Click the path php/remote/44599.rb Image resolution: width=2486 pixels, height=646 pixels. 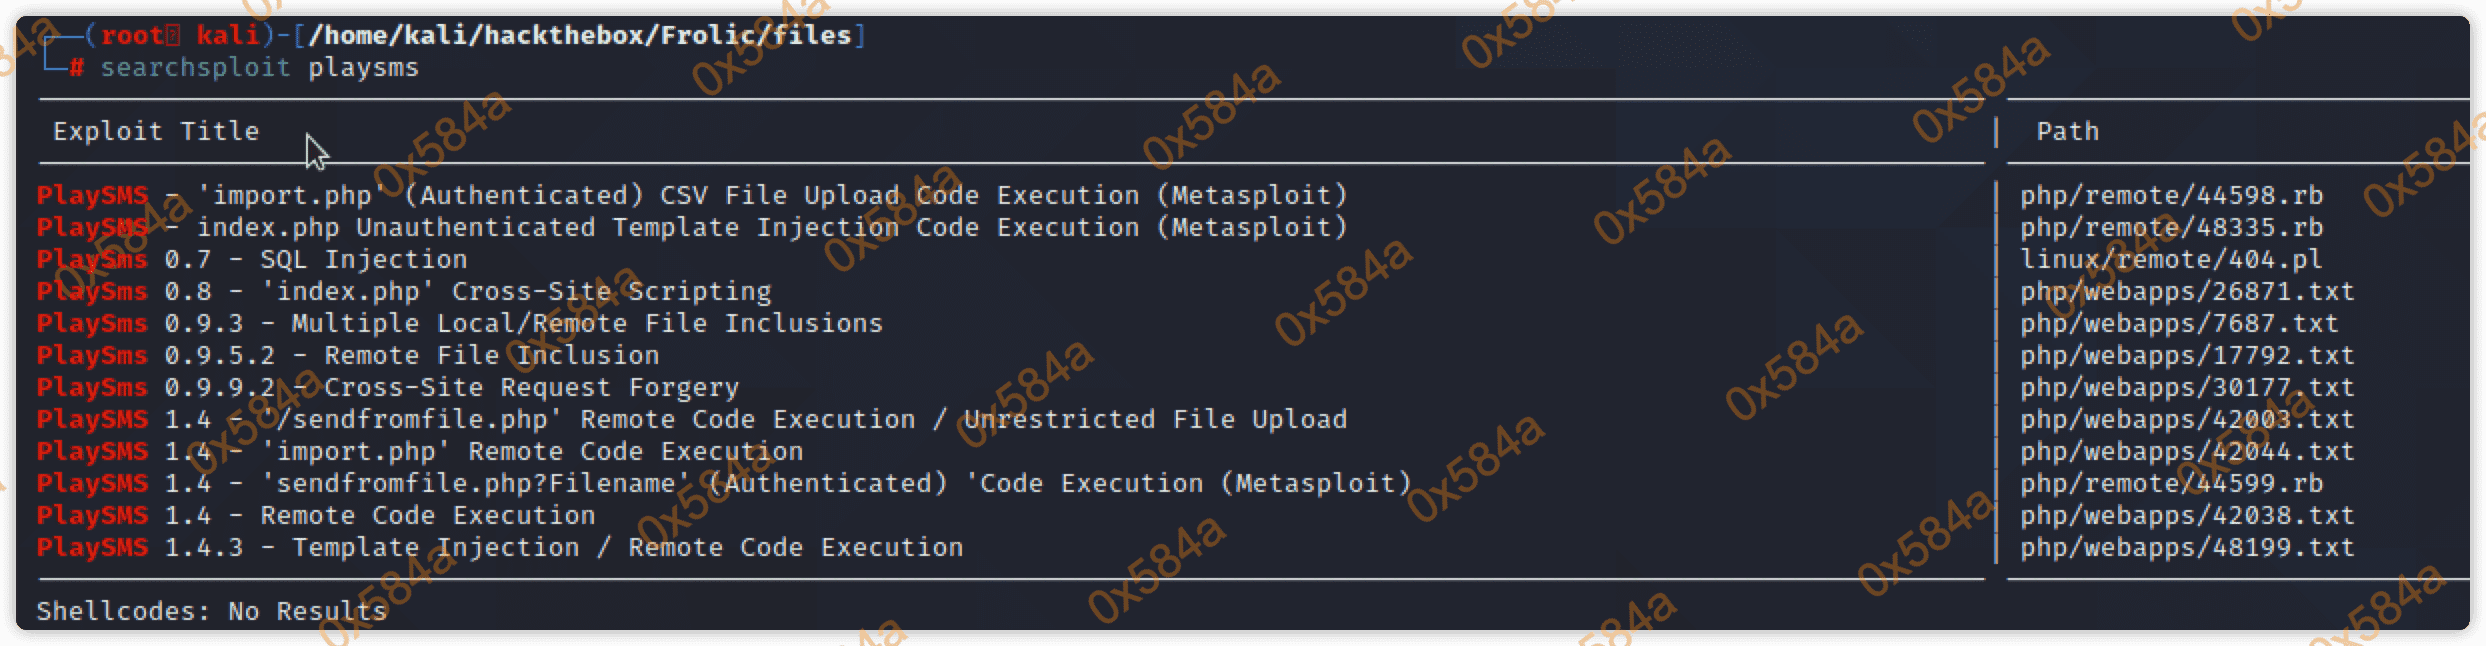(x=2171, y=483)
